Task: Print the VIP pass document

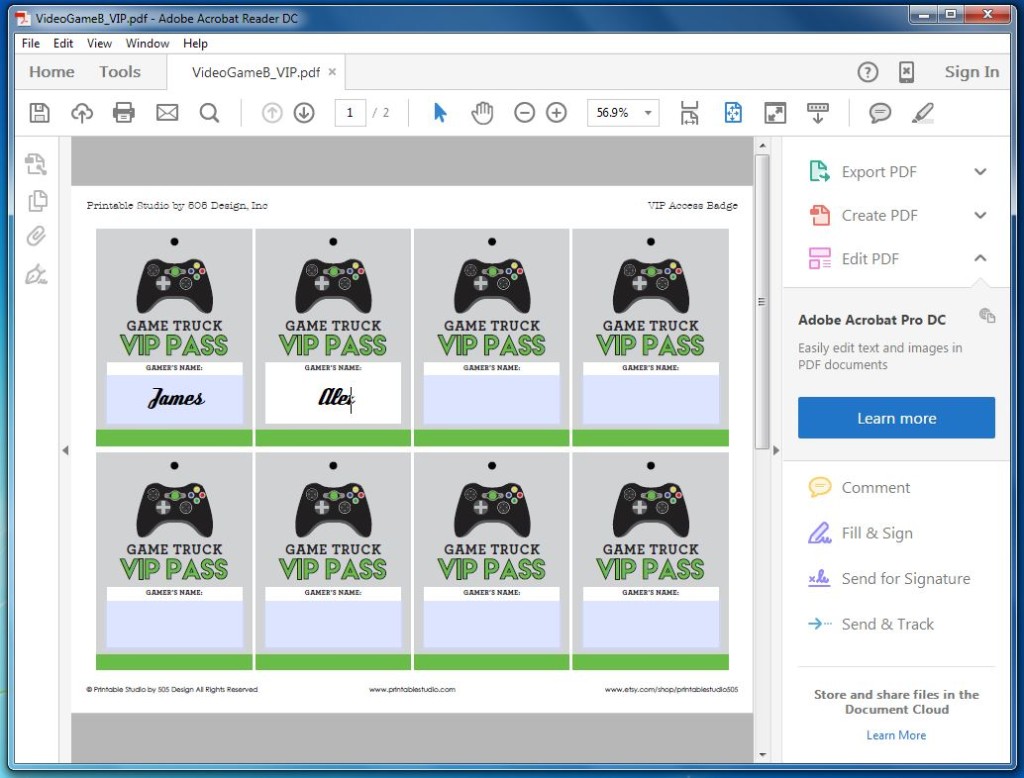Action: [x=123, y=112]
